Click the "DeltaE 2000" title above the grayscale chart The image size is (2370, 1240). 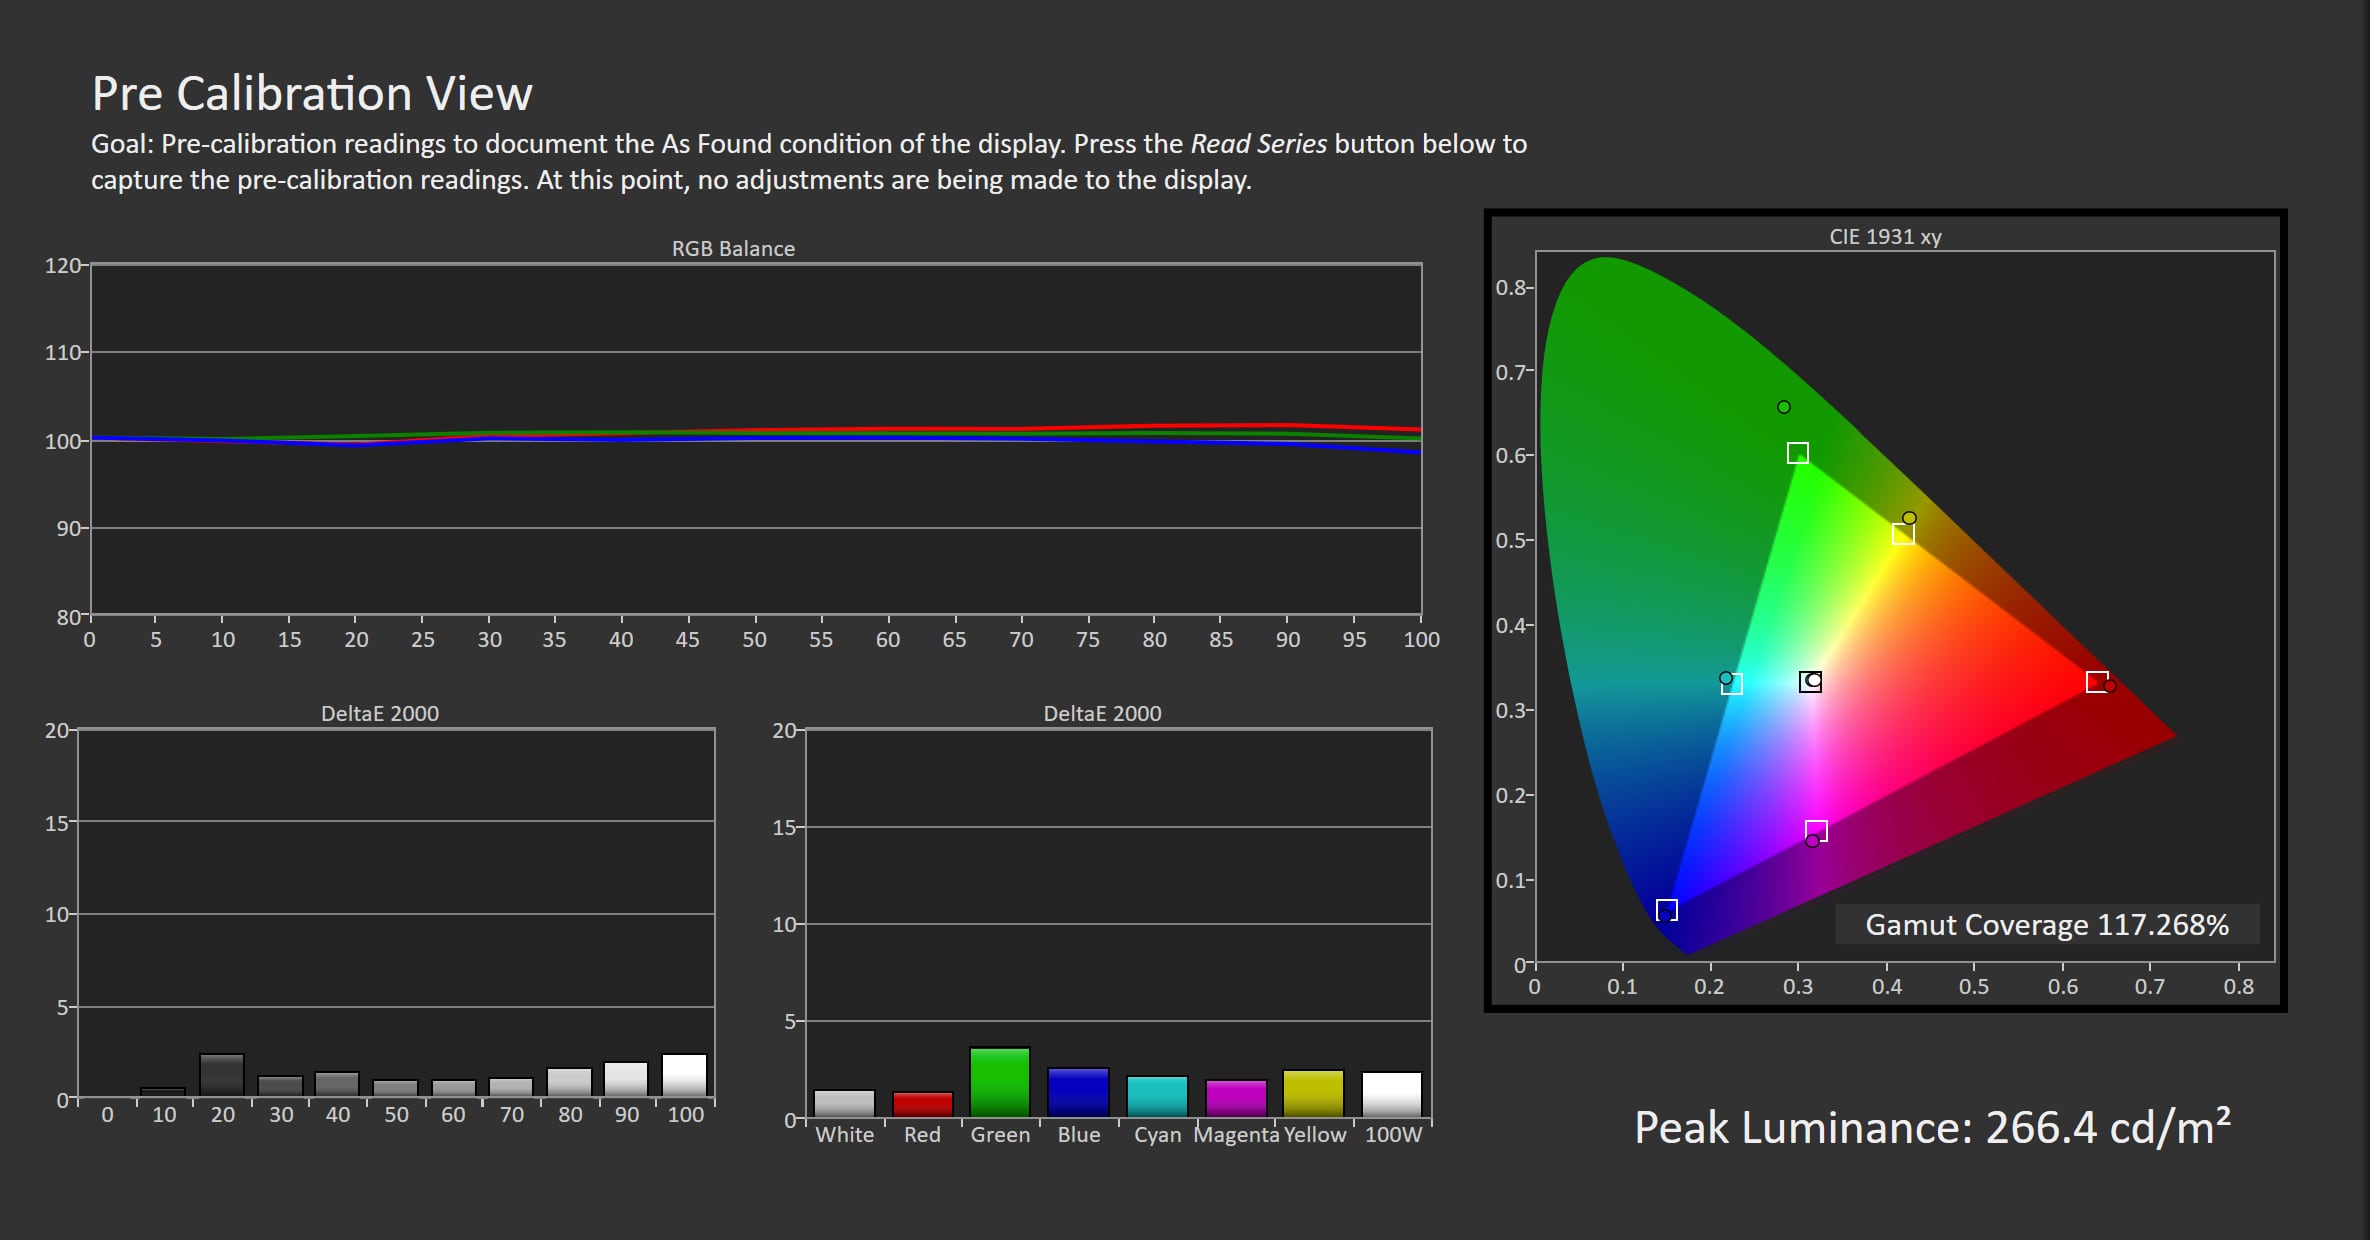click(x=380, y=713)
